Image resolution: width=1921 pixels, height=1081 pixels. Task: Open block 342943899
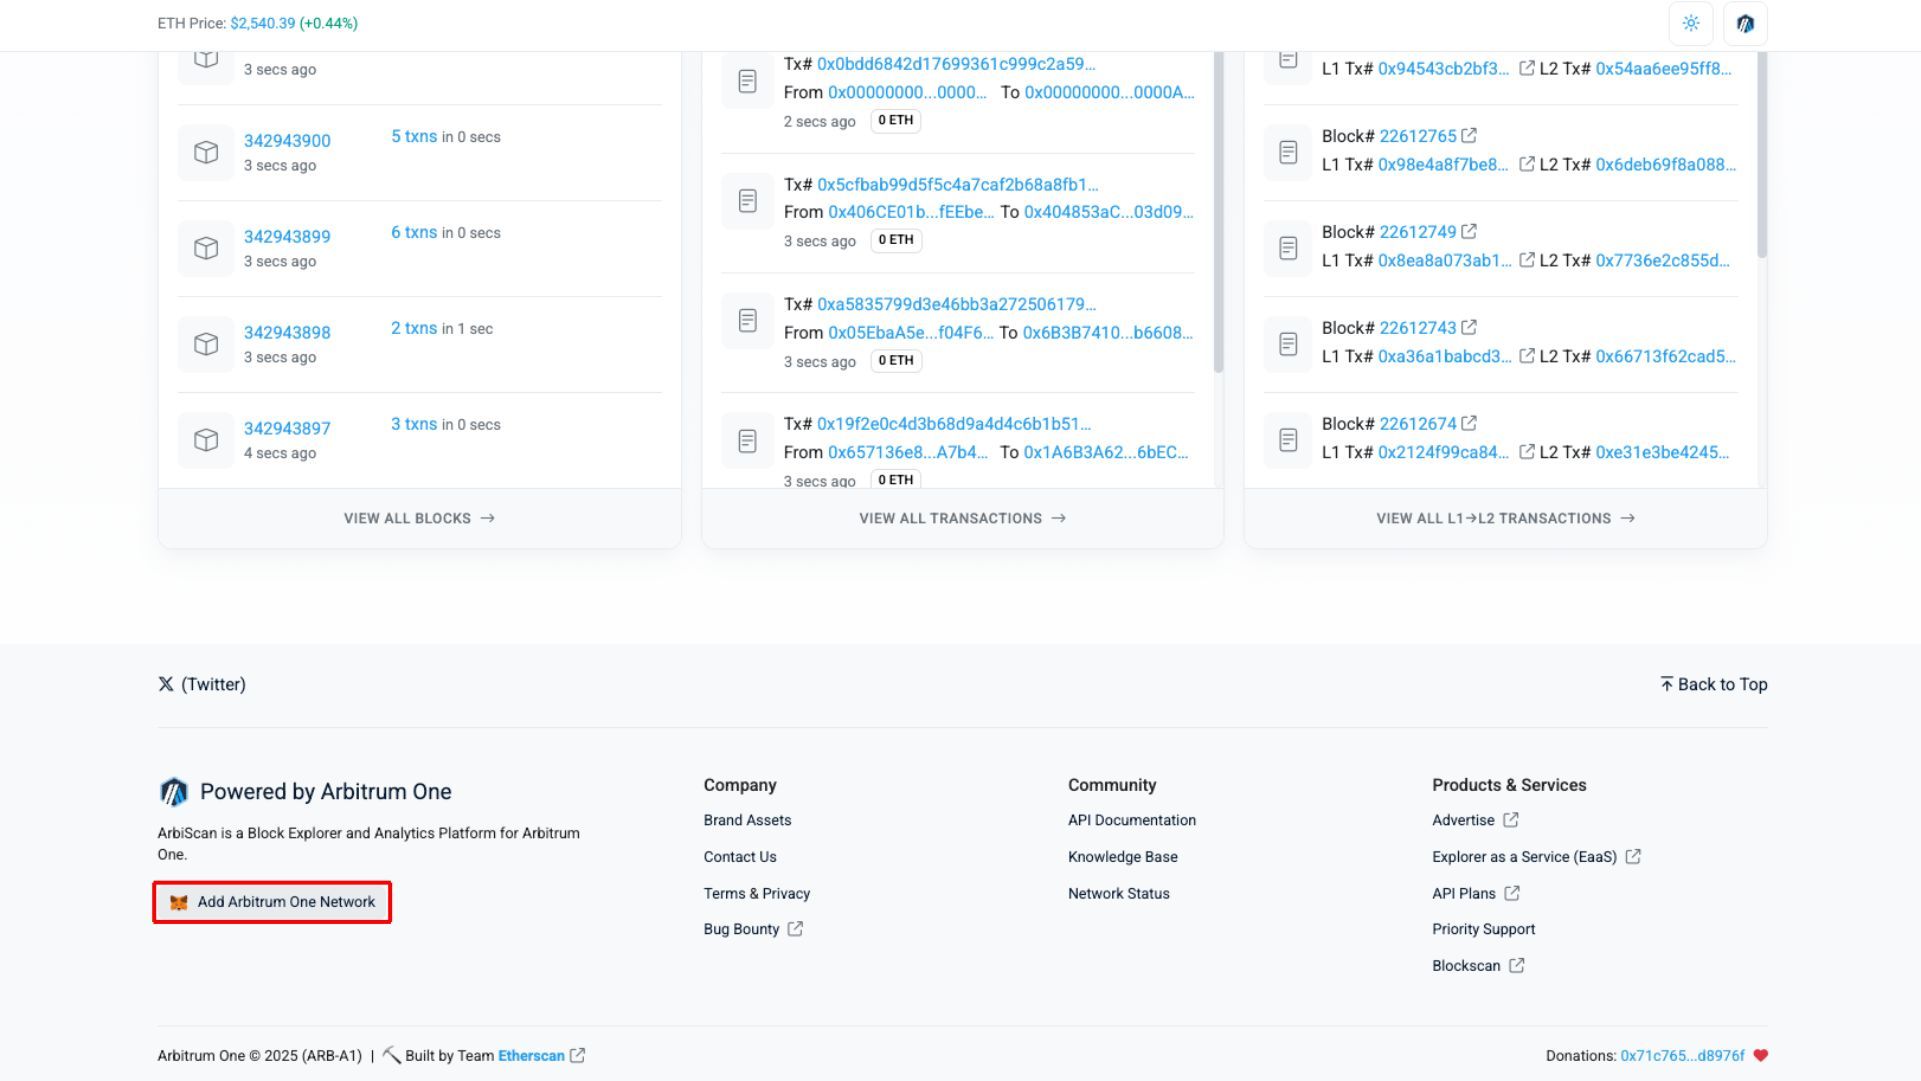pyautogui.click(x=287, y=237)
